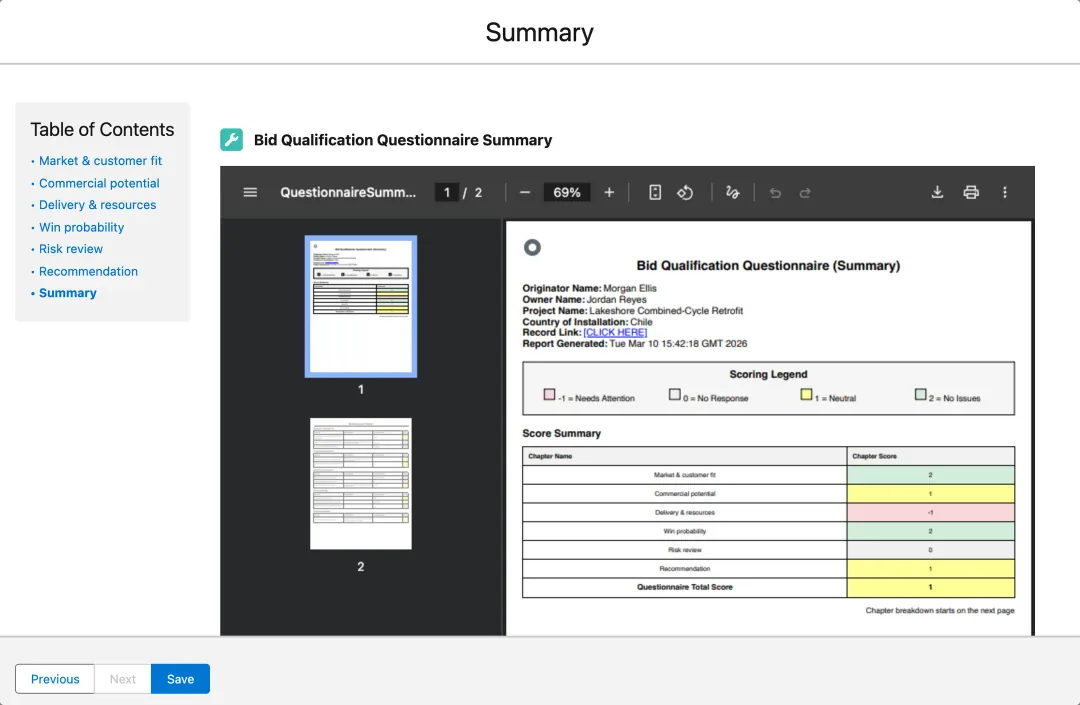Click the Risk review table row
Image resolution: width=1080 pixels, height=705 pixels.
(768, 550)
